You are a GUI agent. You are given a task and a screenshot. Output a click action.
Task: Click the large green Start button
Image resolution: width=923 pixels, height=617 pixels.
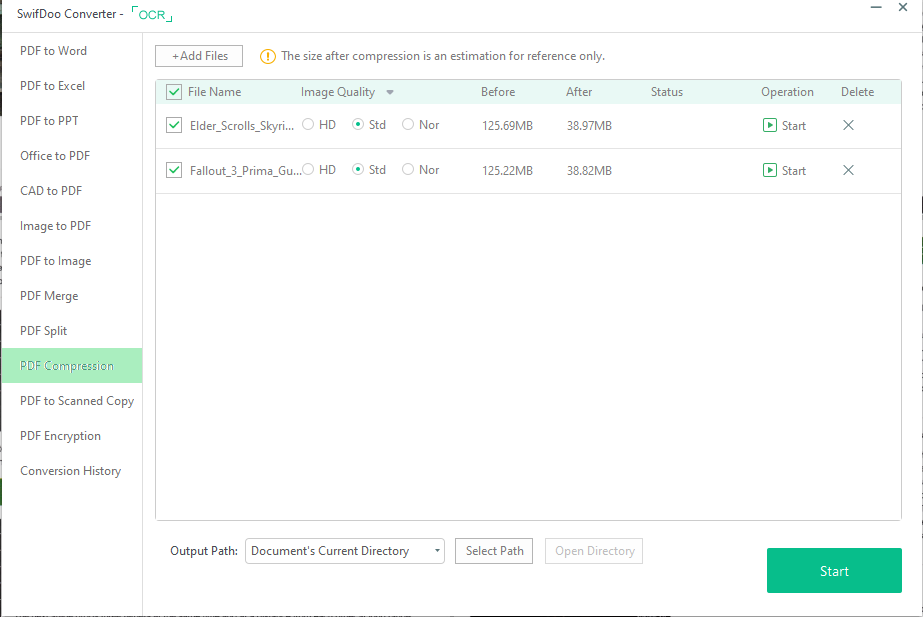pos(834,570)
